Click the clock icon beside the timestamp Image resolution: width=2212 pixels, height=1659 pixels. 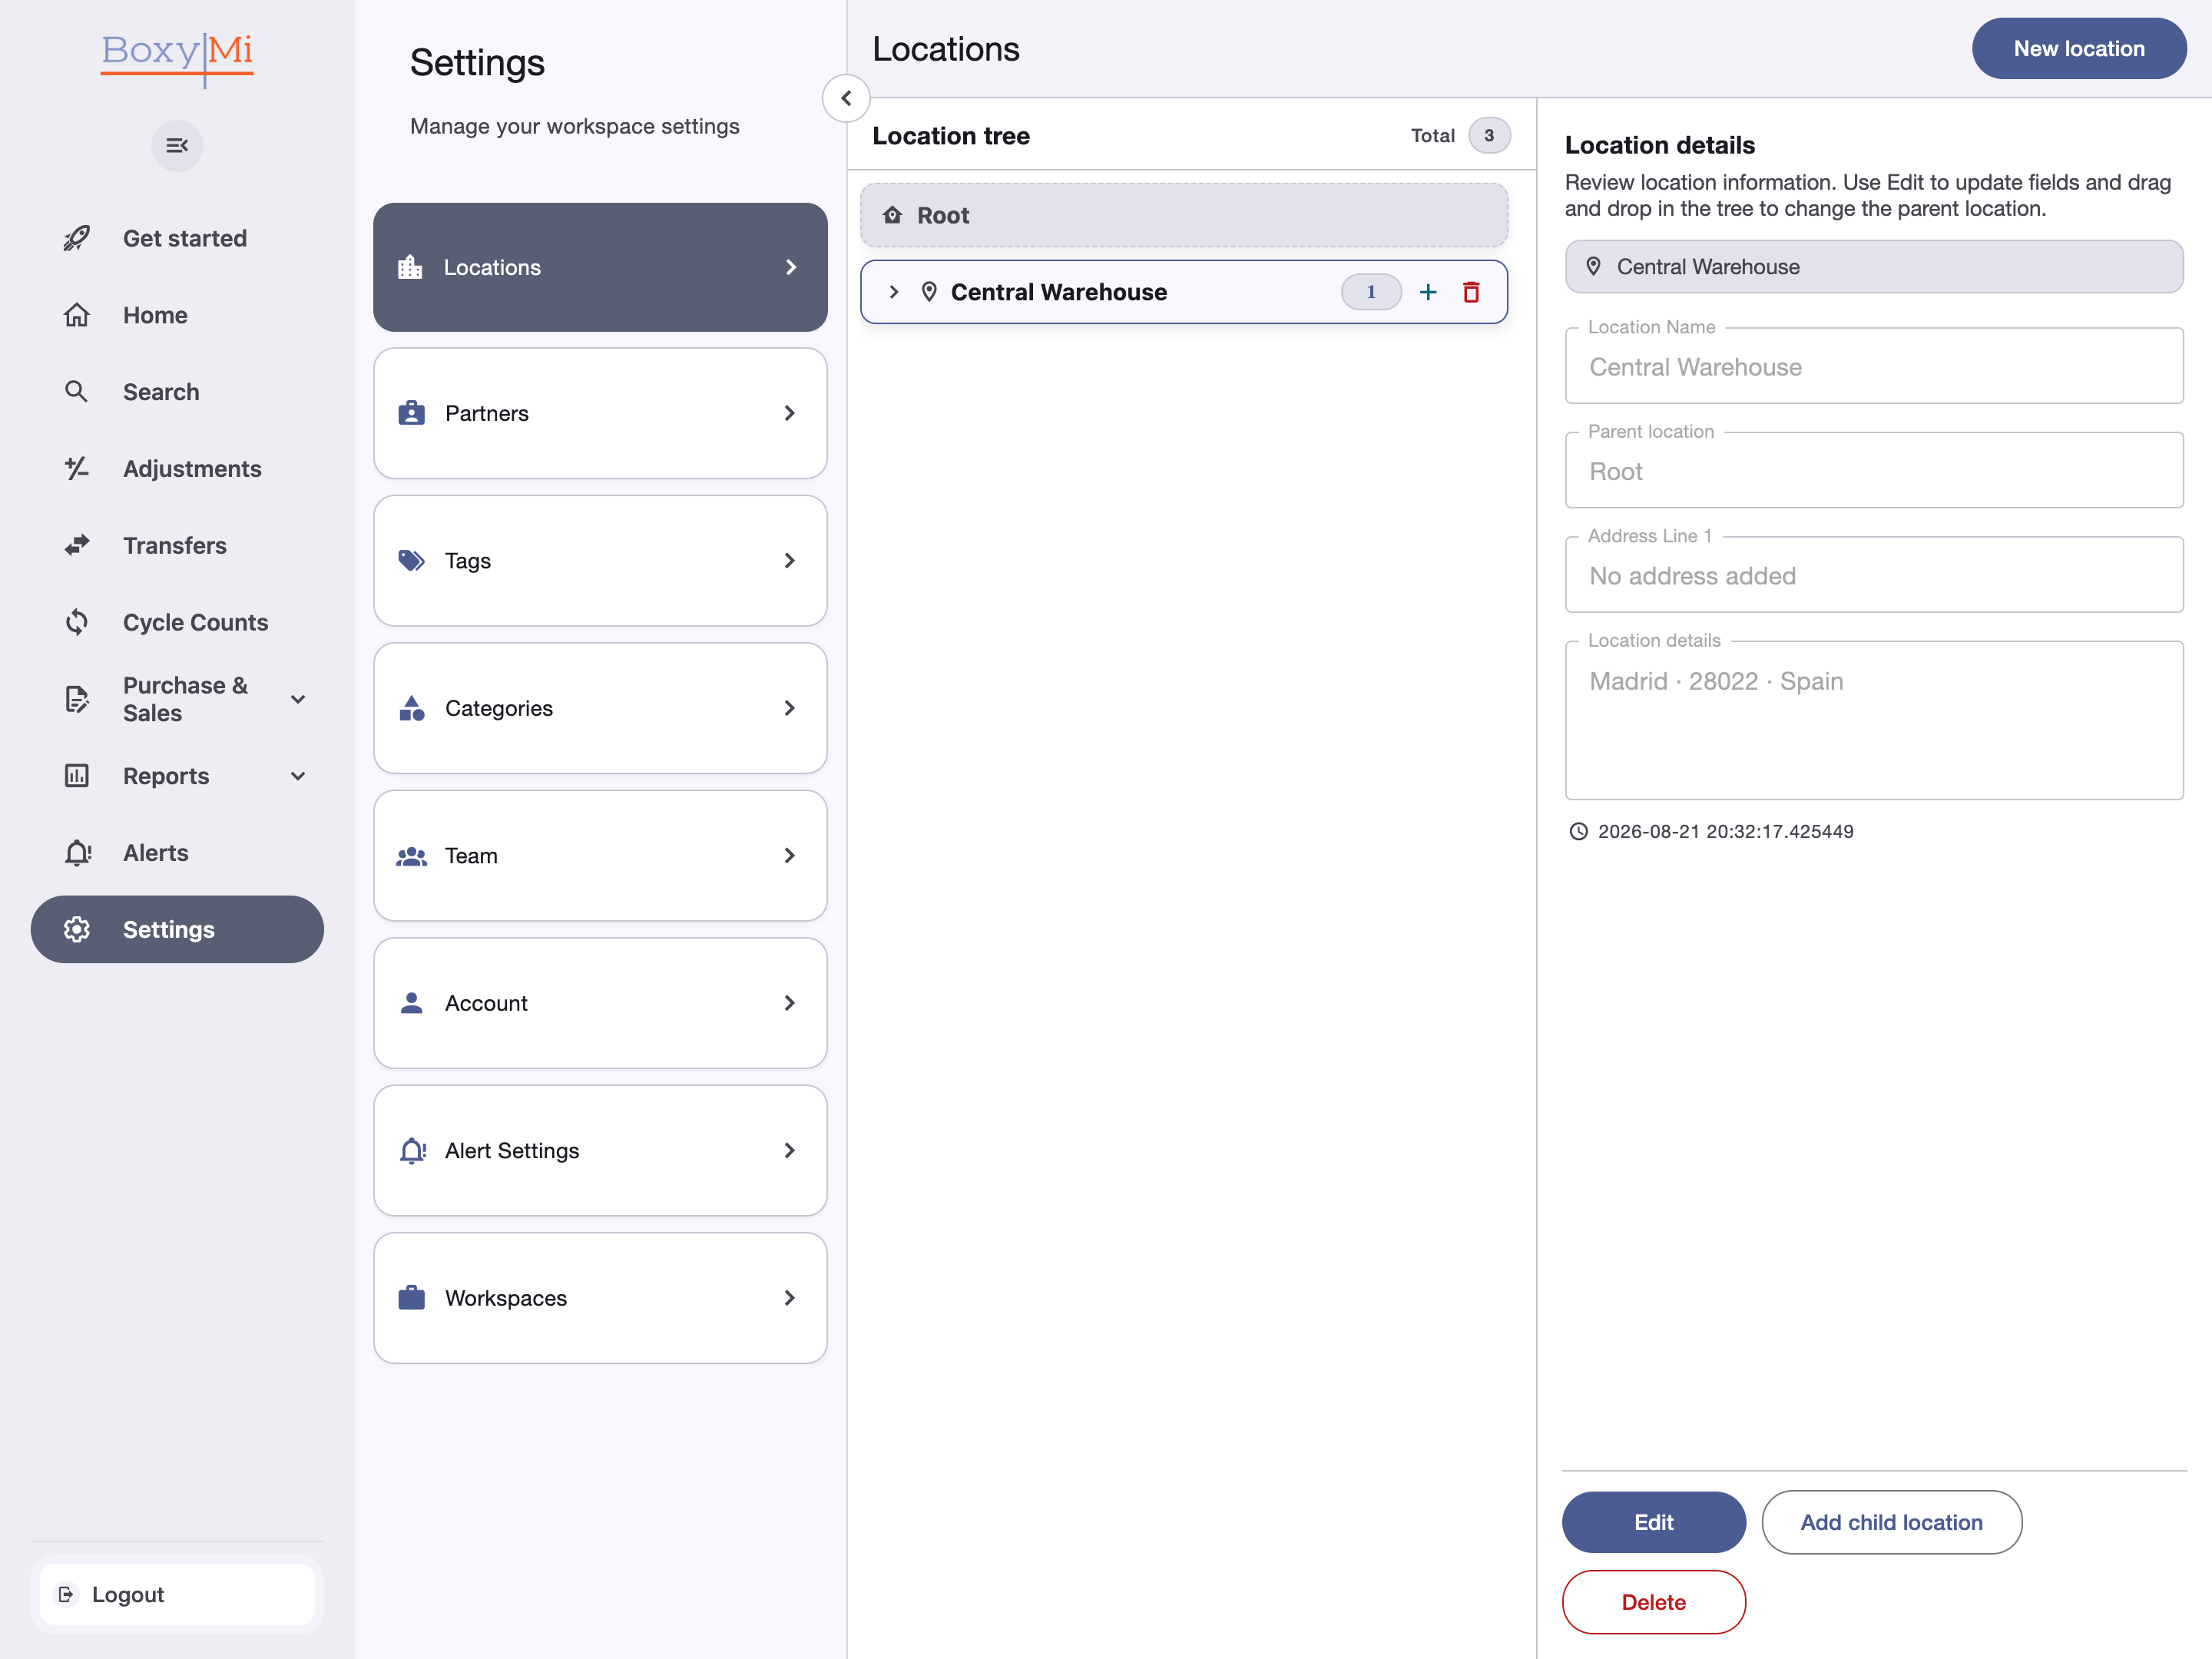click(1578, 831)
